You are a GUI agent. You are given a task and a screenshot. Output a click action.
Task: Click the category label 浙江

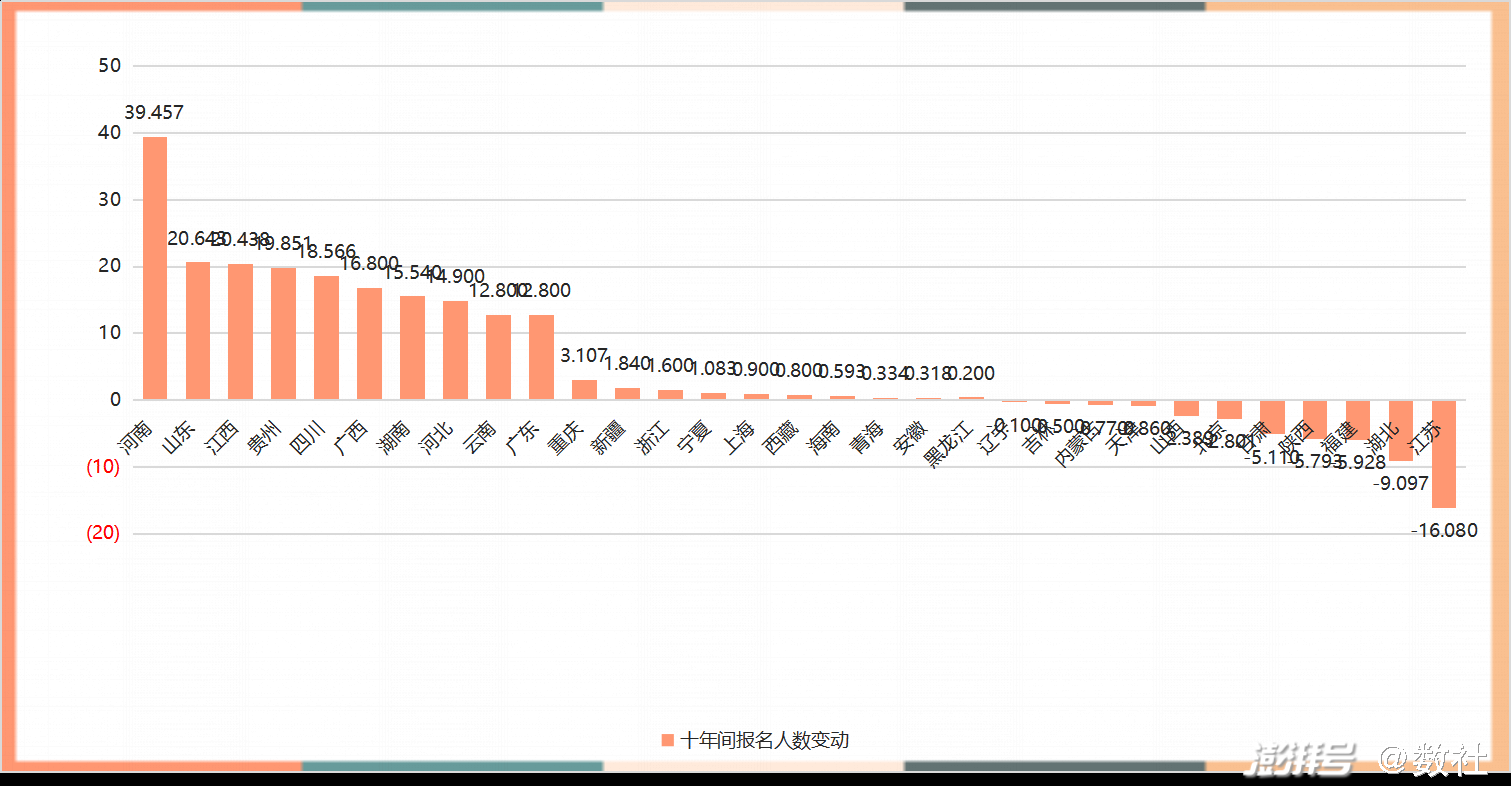pos(650,439)
